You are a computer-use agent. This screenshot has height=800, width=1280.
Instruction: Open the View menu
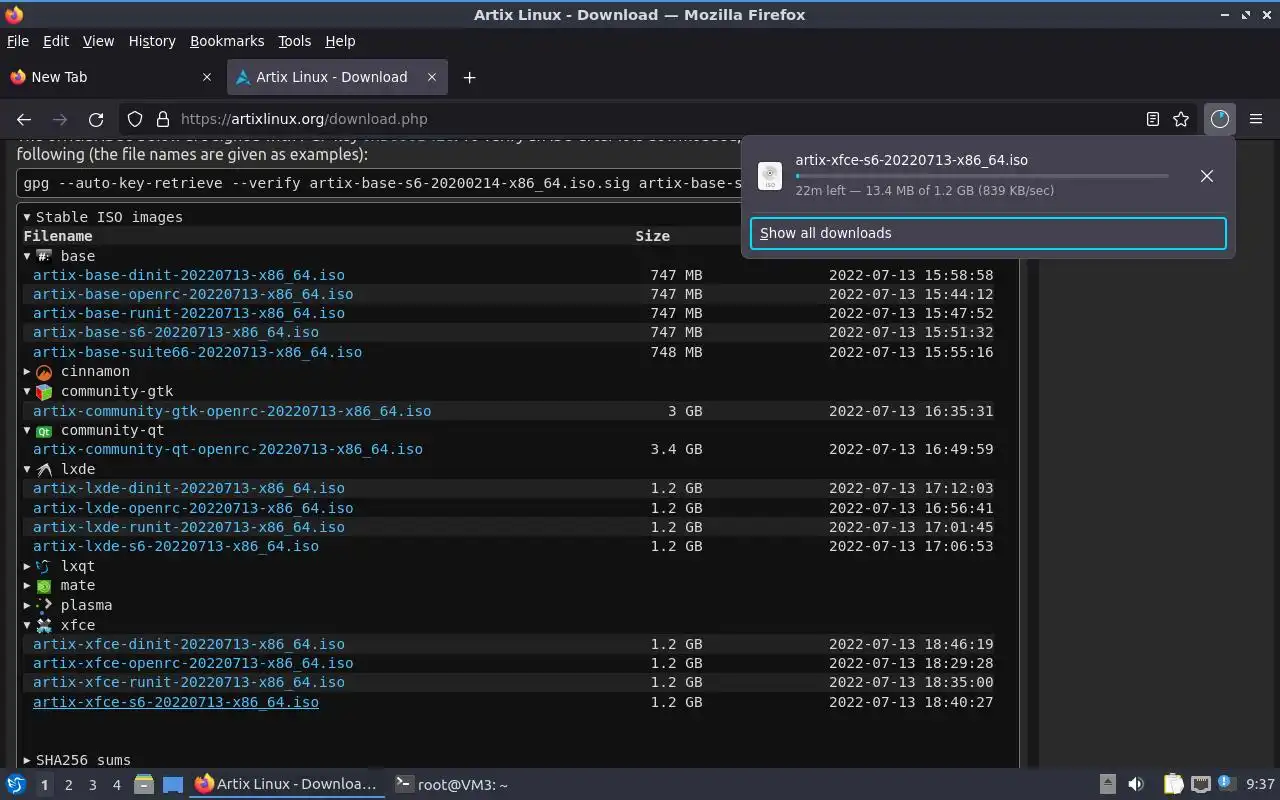[x=98, y=41]
